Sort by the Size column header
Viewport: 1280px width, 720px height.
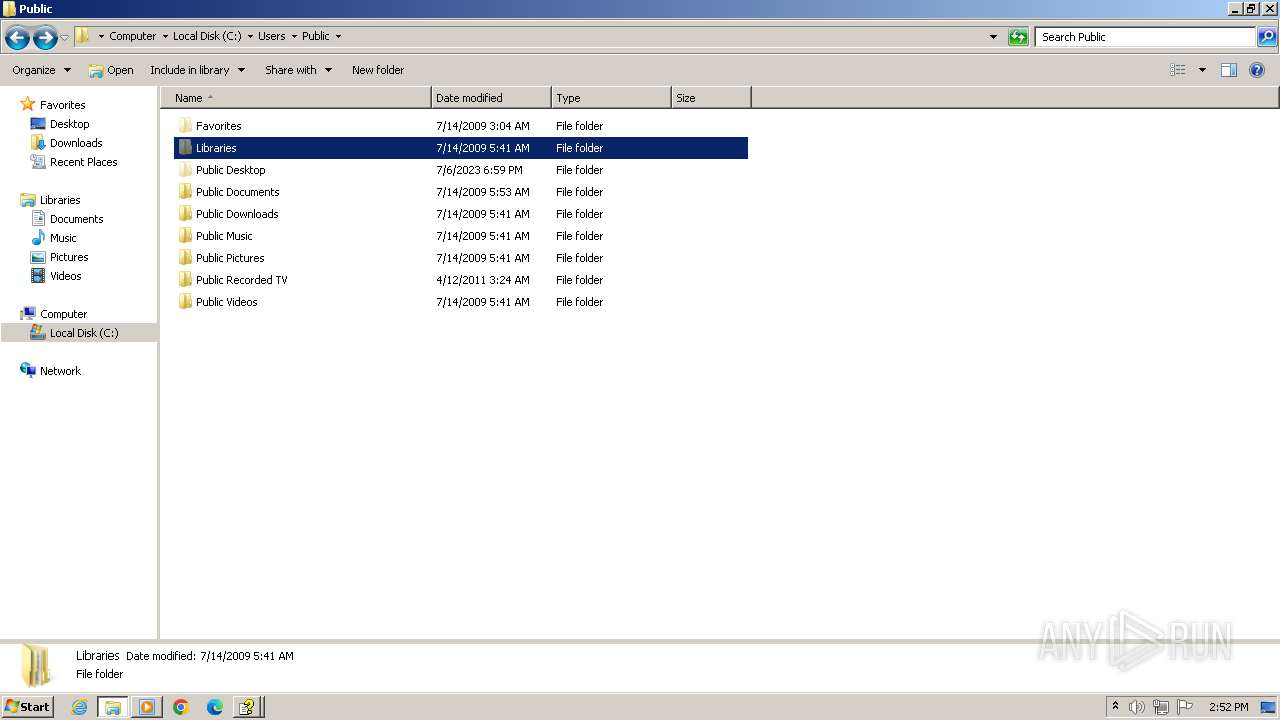[x=711, y=98]
